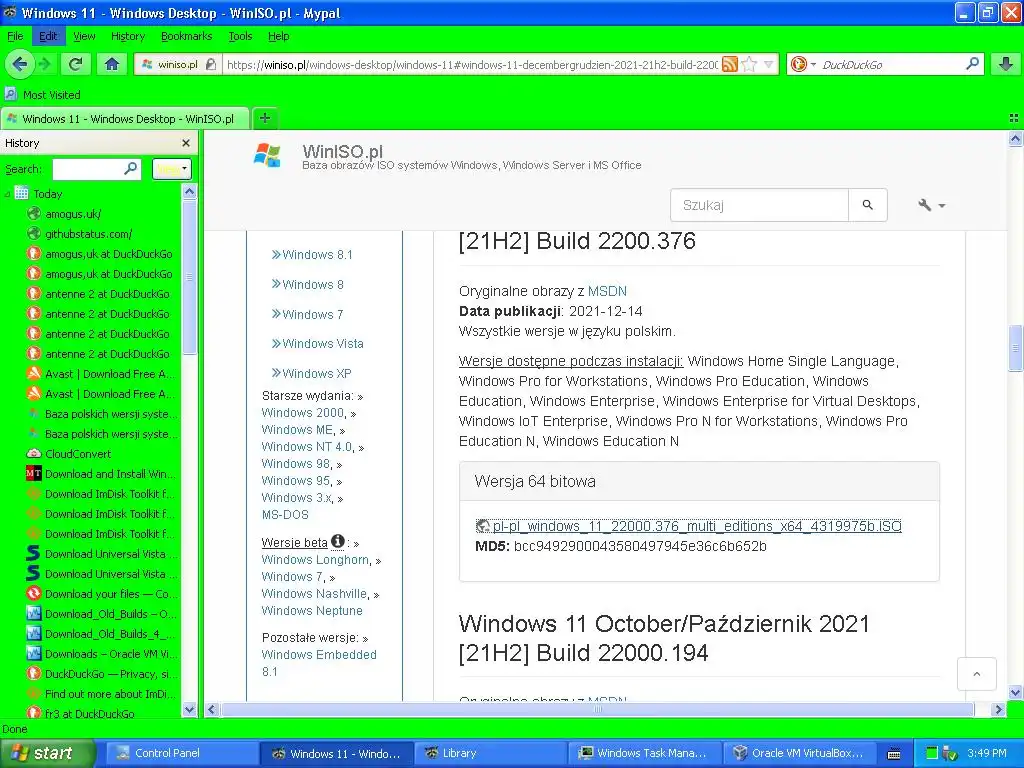Click the Most Visited bookmark icon

[10, 95]
